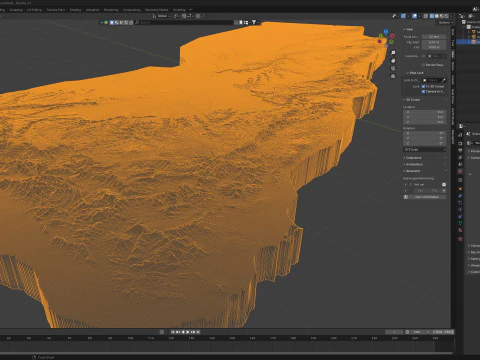Image resolution: width=480 pixels, height=360 pixels.
Task: Click the pan hand viewport icon
Action: (x=393, y=61)
